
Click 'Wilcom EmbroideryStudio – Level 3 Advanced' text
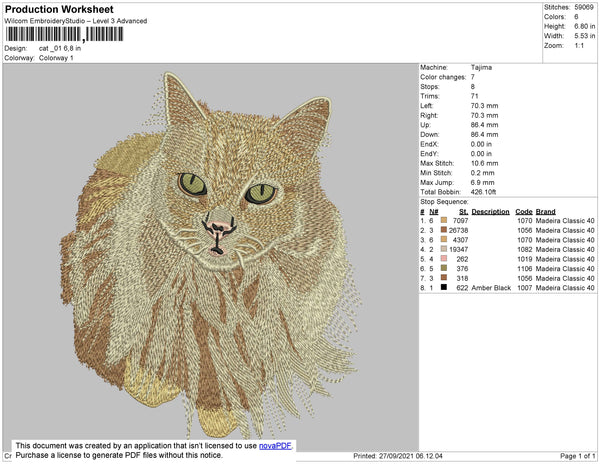76,21
